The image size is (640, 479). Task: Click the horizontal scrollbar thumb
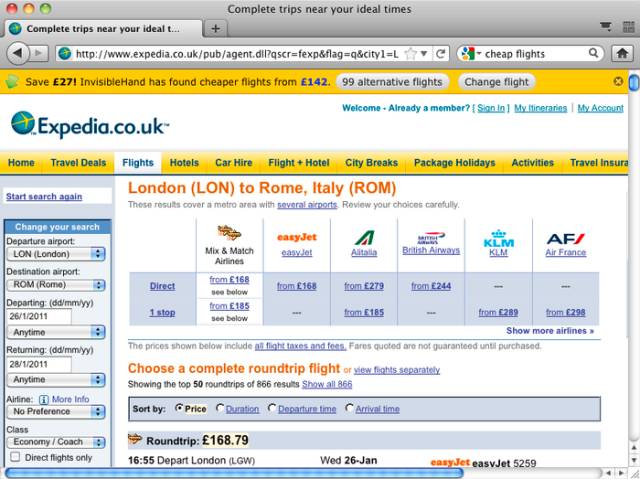[234, 473]
